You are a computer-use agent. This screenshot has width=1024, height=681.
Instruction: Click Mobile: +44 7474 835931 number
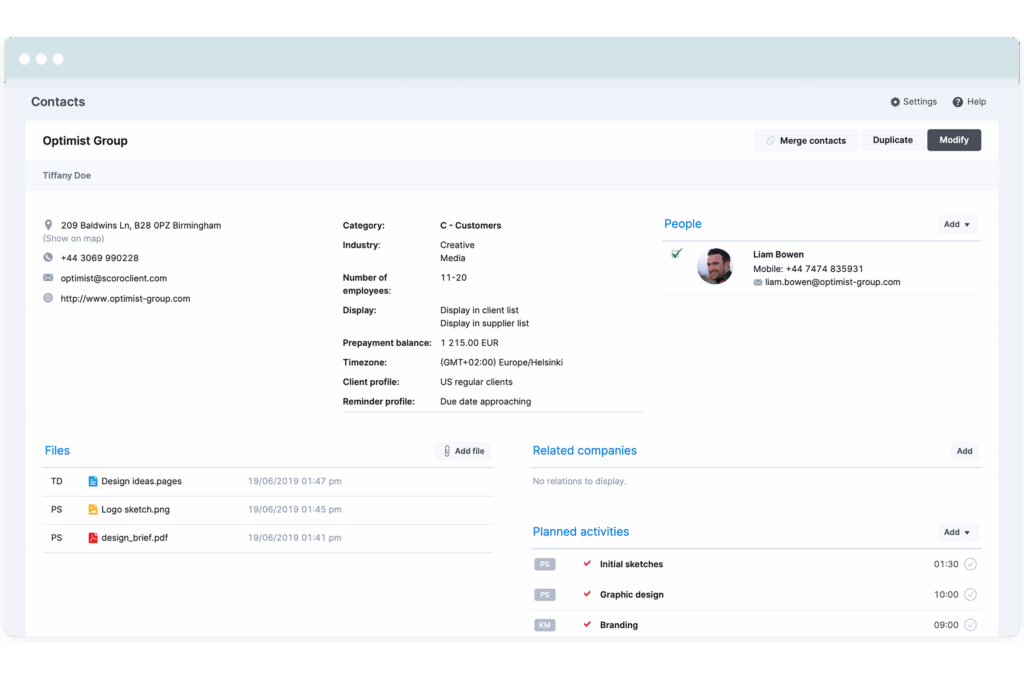click(808, 268)
